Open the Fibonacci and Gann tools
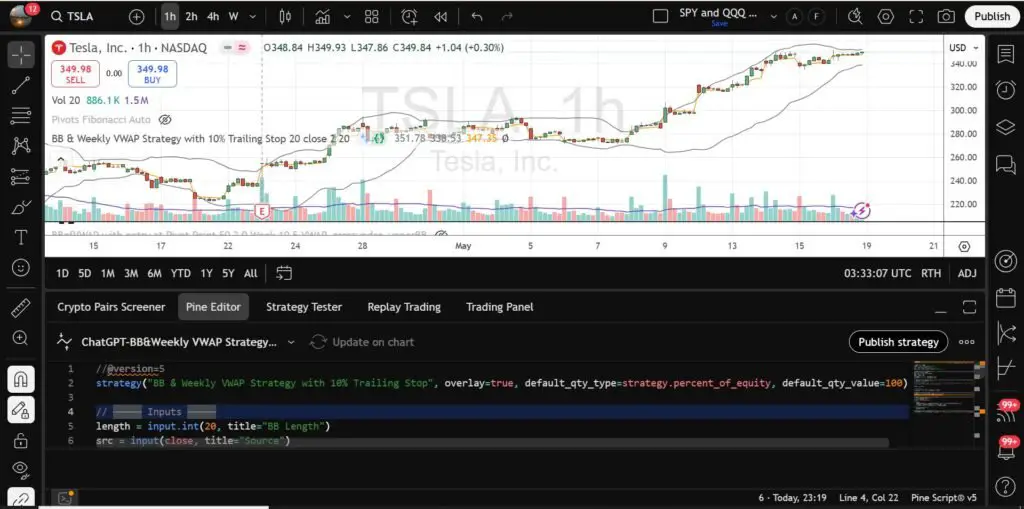 point(21,116)
